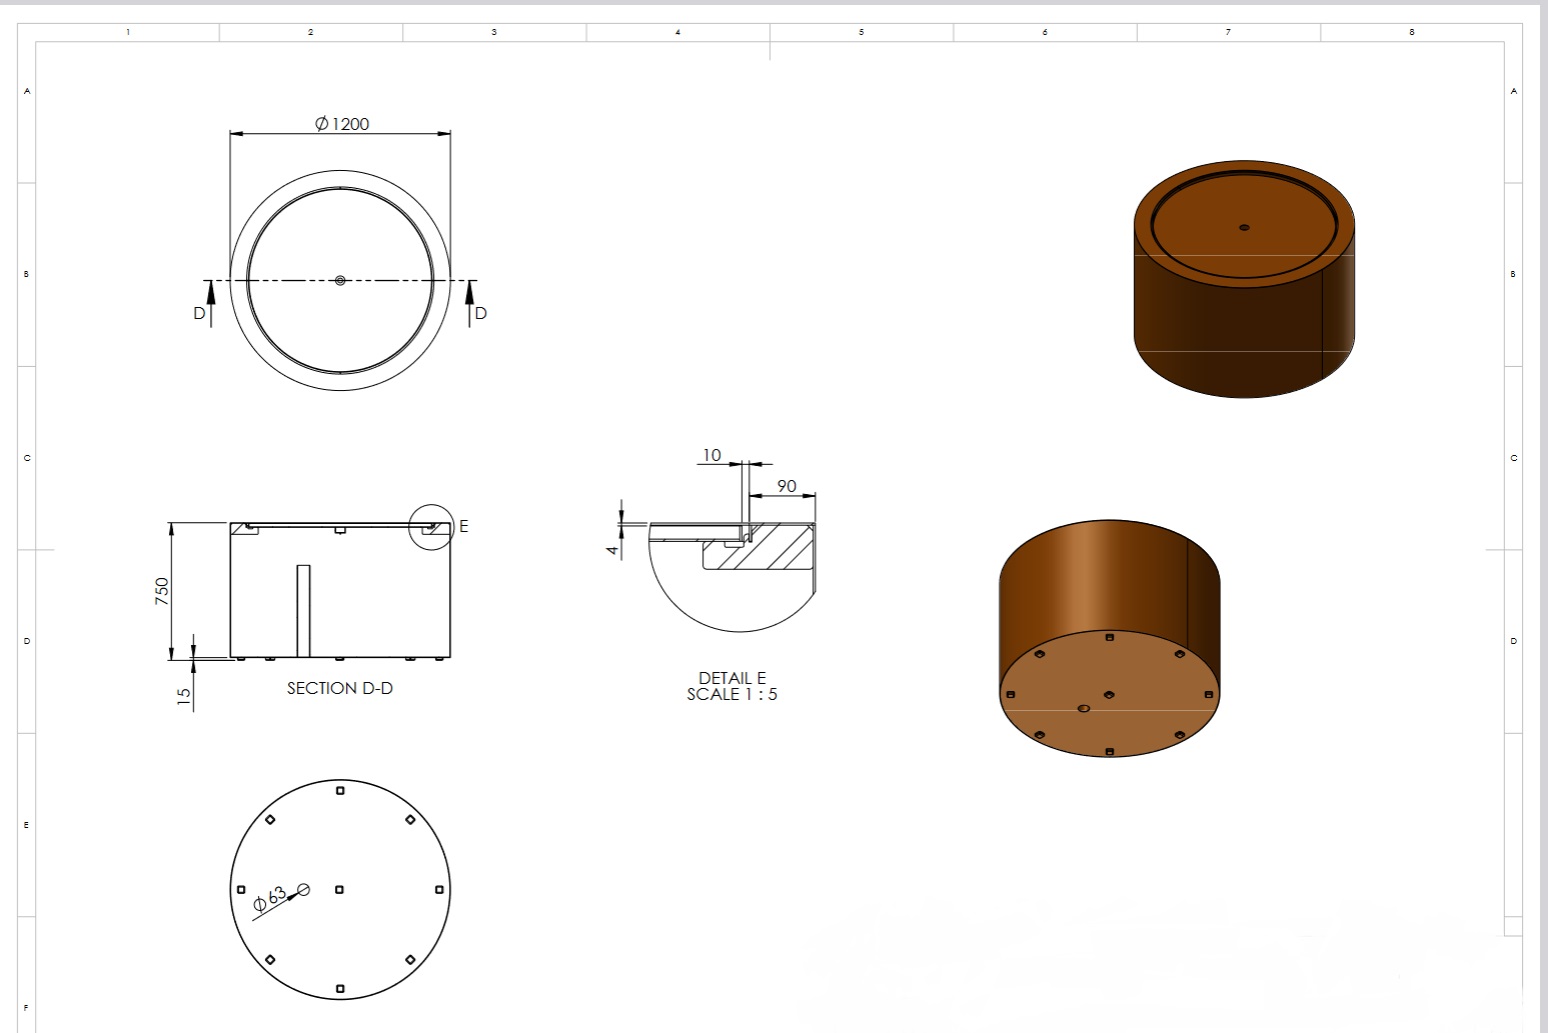This screenshot has height=1033, width=1548.
Task: Click the 90 dimension in Detail E
Action: 787,486
